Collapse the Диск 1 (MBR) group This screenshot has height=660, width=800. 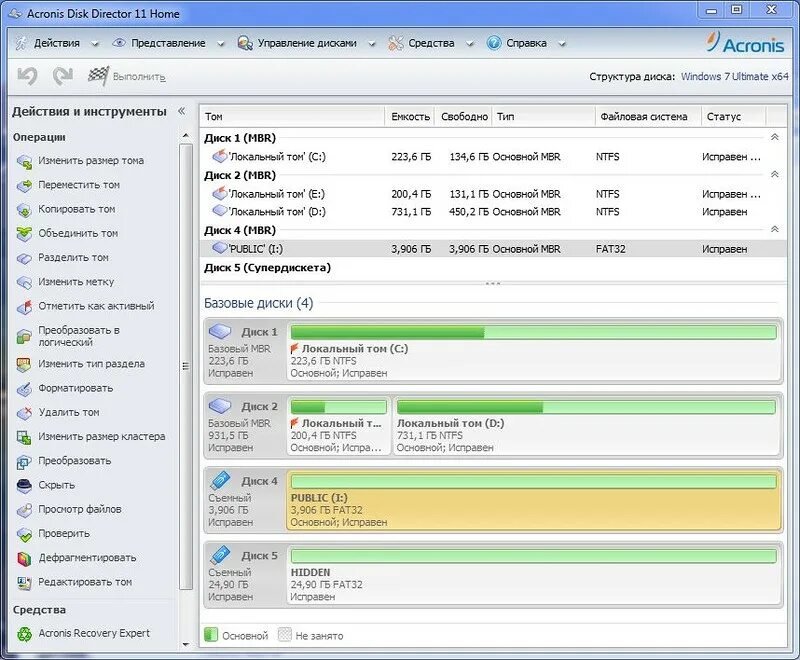(x=774, y=137)
